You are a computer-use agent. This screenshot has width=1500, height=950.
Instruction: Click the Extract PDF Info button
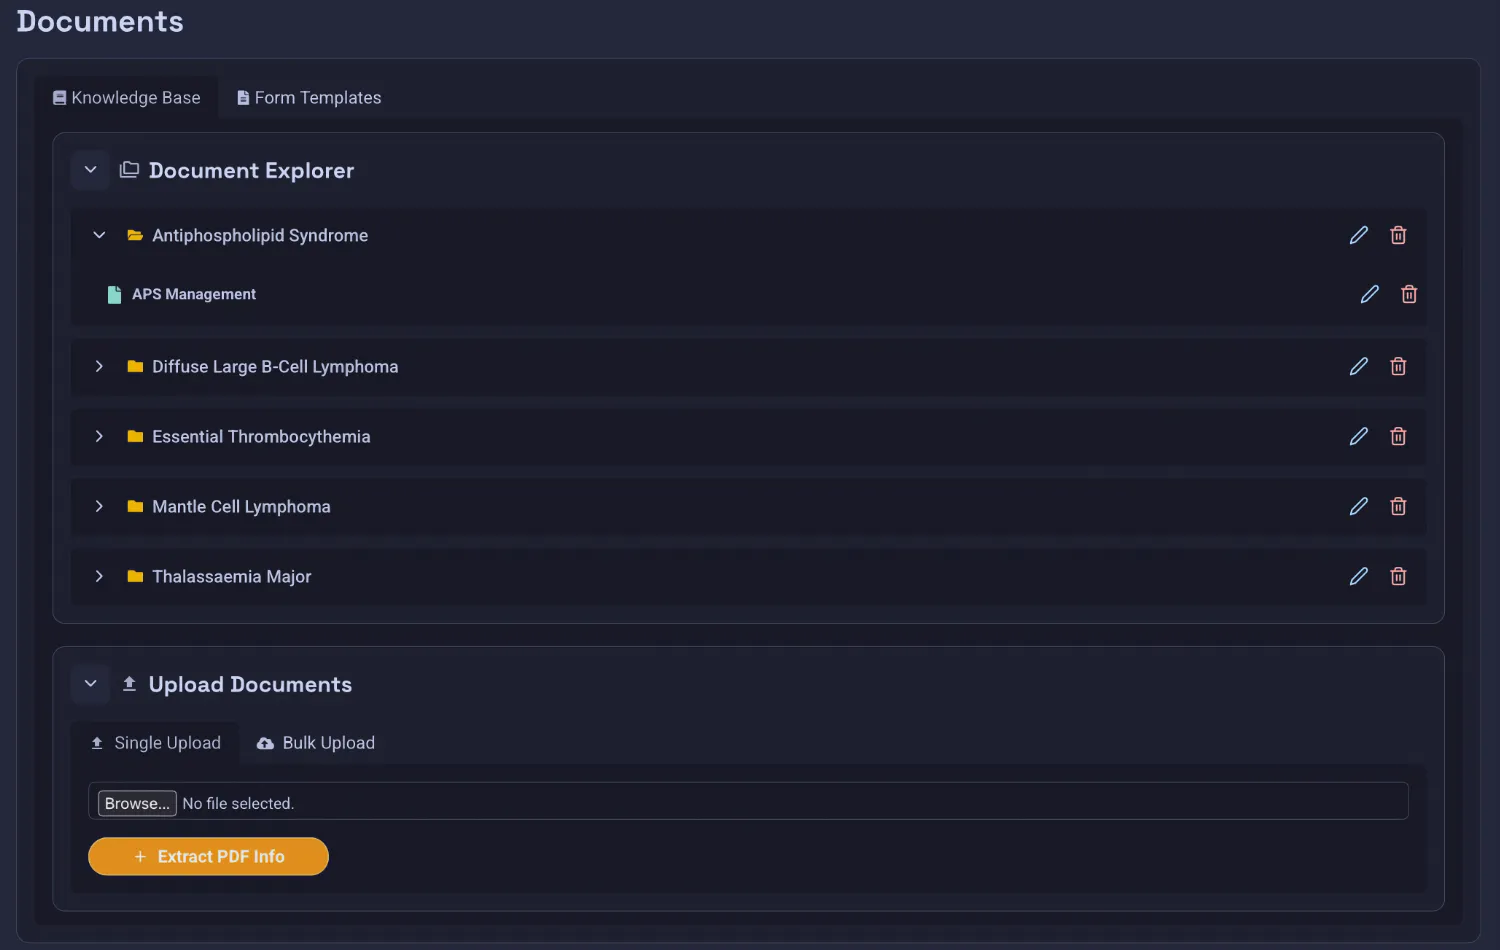click(x=208, y=856)
